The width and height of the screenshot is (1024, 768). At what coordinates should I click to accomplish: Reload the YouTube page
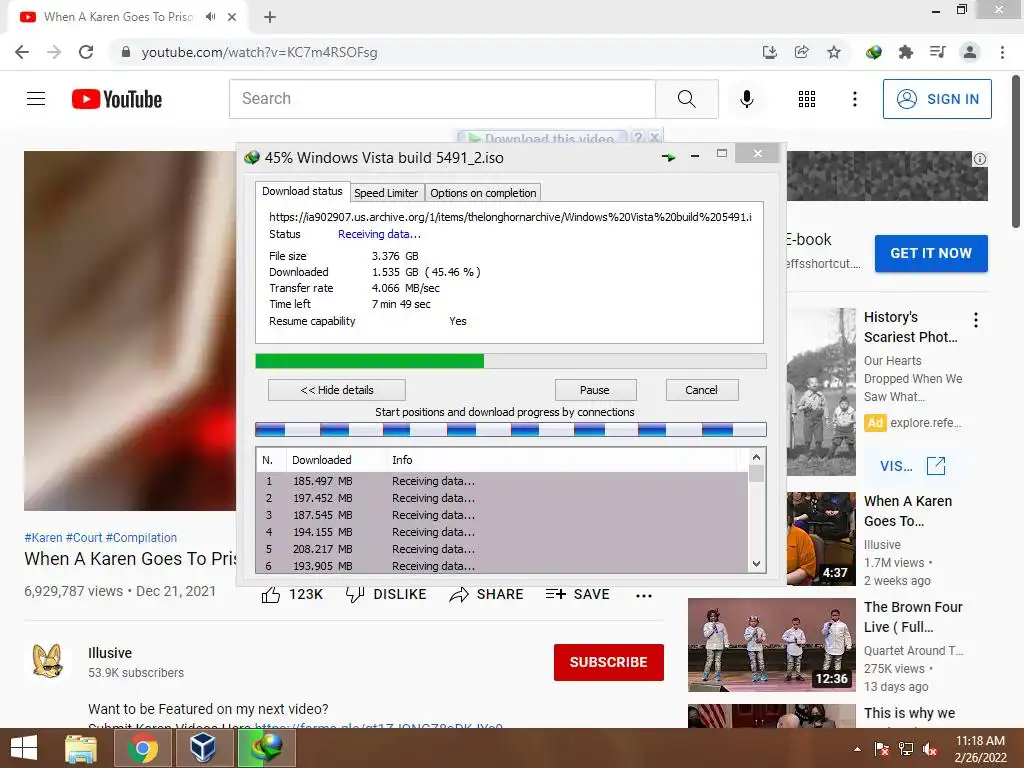(x=86, y=52)
